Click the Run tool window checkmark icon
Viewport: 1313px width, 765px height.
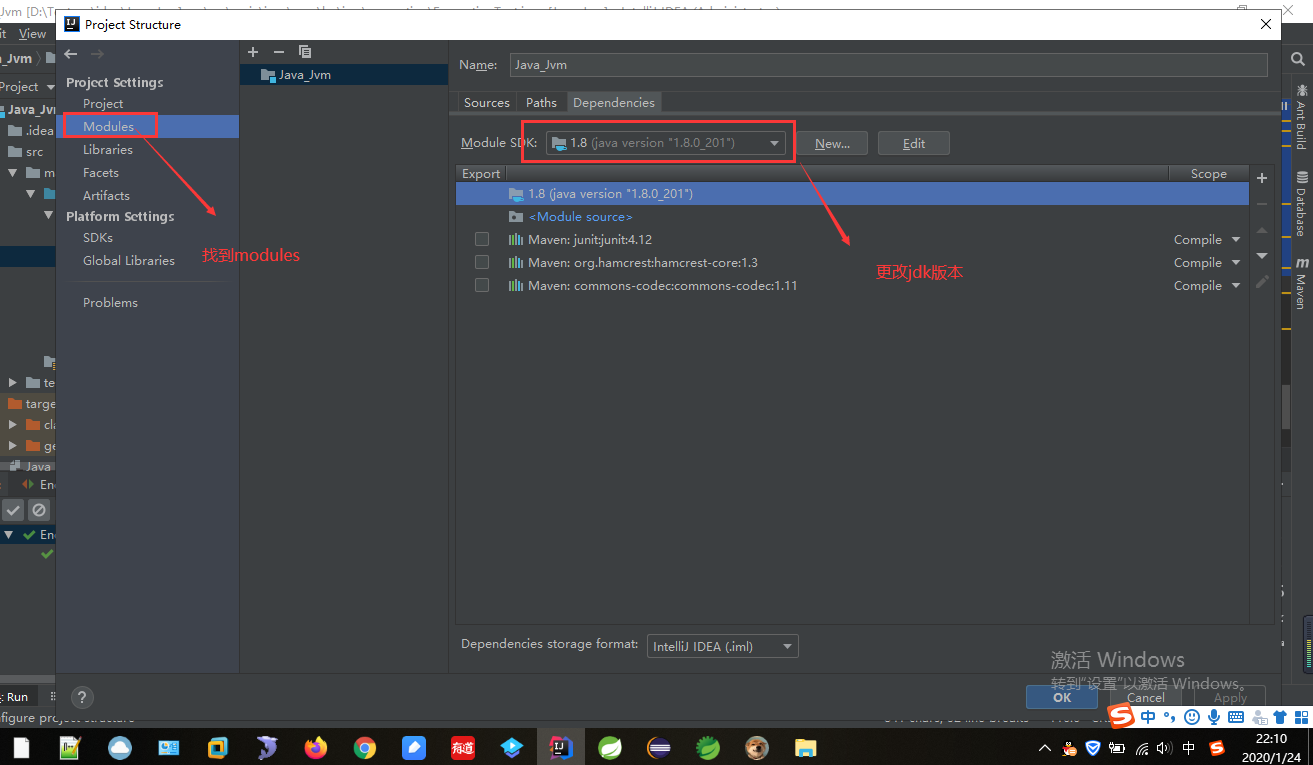coord(13,510)
